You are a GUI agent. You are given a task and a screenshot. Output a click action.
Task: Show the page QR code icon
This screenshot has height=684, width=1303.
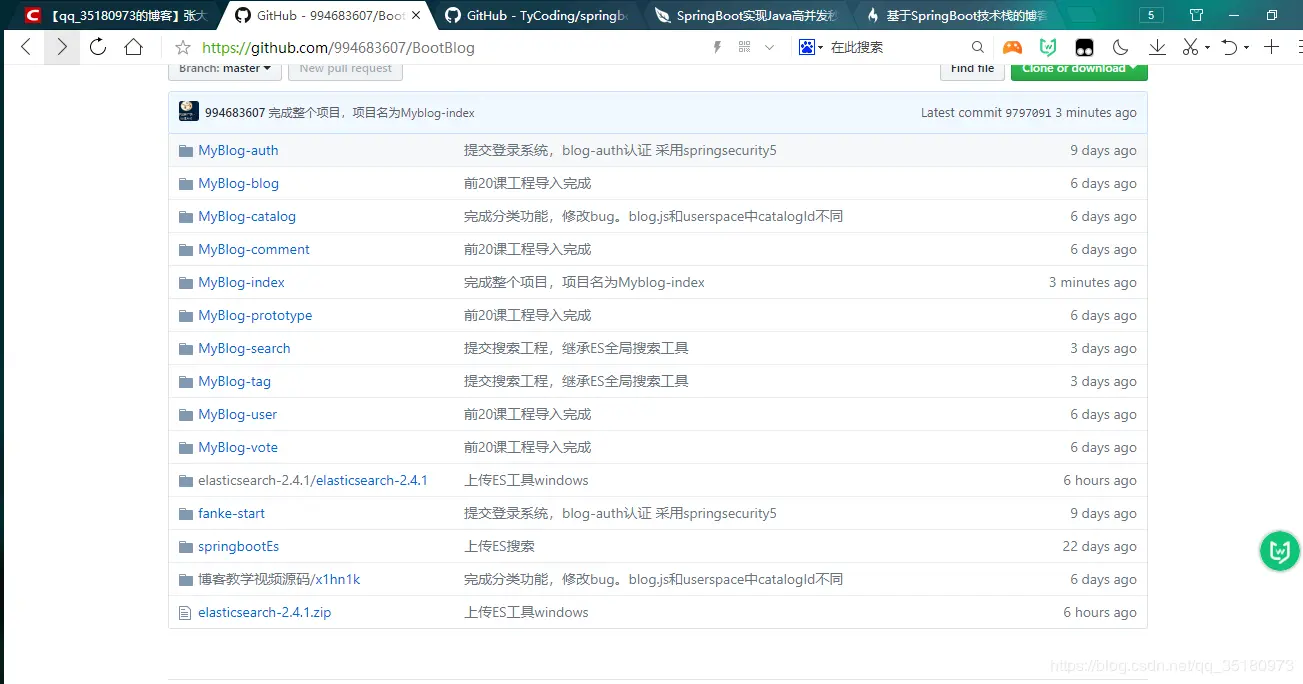744,47
